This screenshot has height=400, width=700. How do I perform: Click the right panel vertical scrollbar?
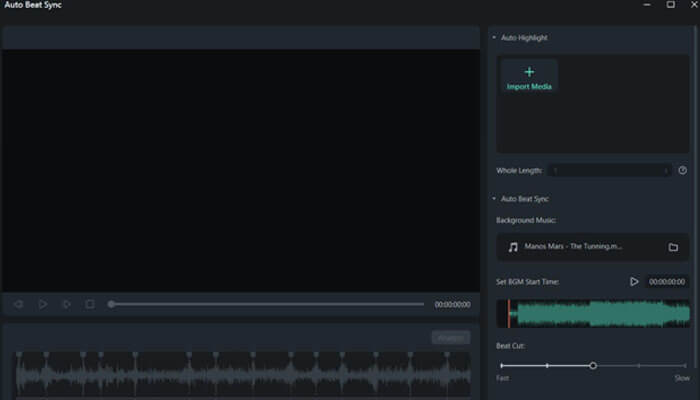pyautogui.click(x=695, y=196)
